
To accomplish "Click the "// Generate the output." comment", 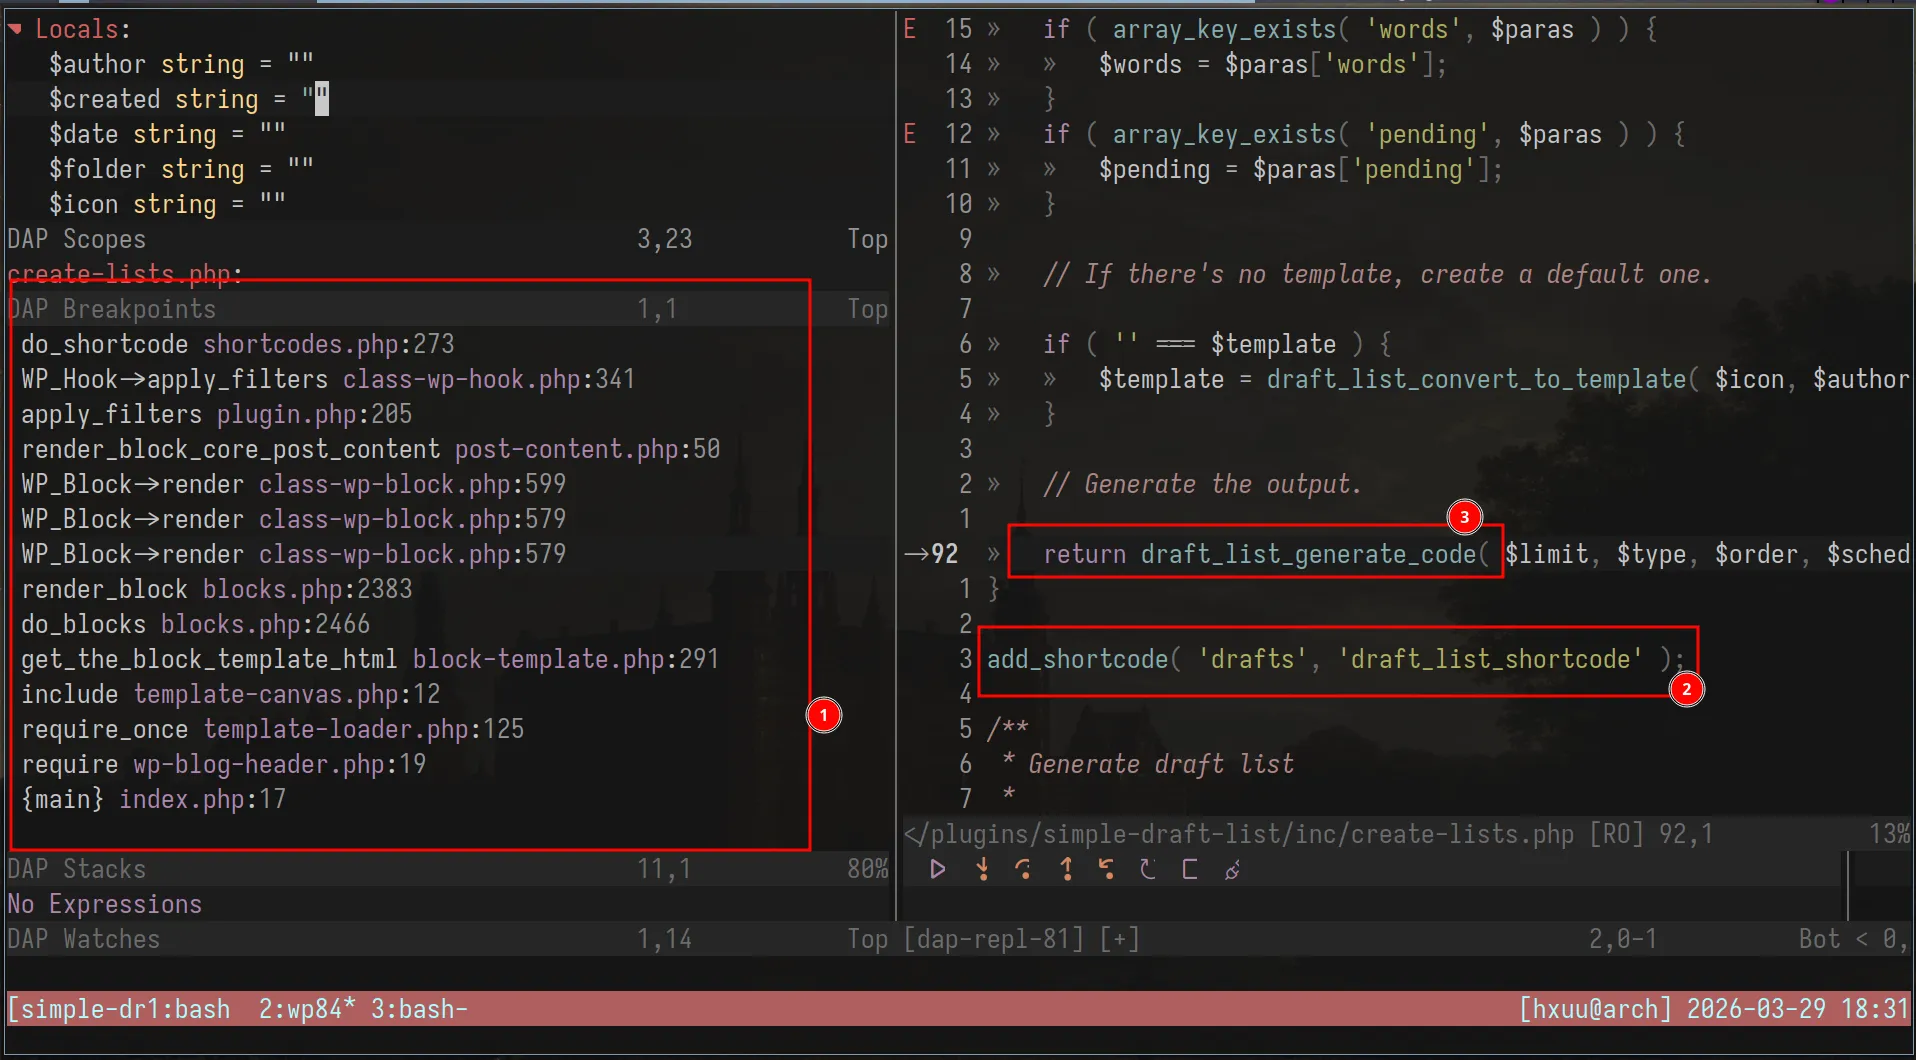I will (1202, 484).
